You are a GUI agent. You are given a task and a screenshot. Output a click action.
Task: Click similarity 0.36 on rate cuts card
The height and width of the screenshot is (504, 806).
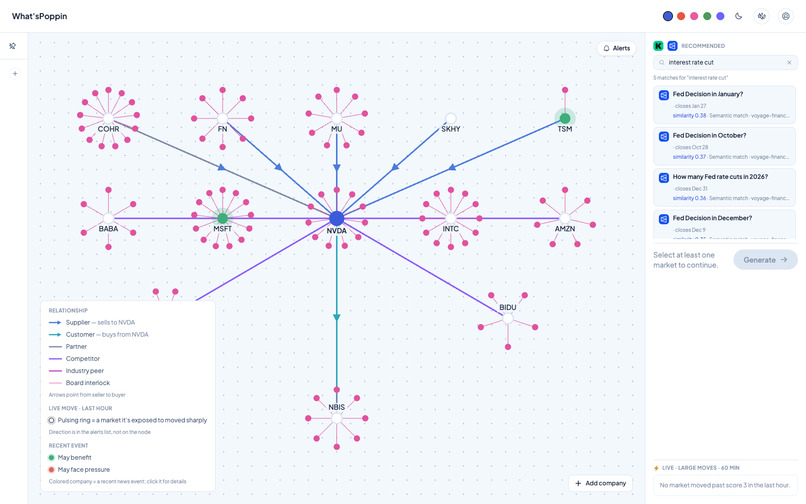pos(689,198)
